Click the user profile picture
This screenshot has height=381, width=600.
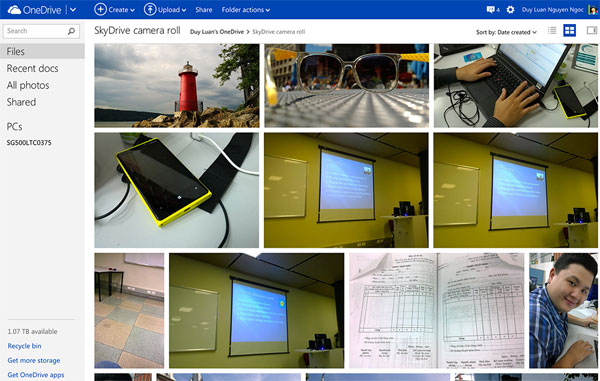pyautogui.click(x=593, y=10)
